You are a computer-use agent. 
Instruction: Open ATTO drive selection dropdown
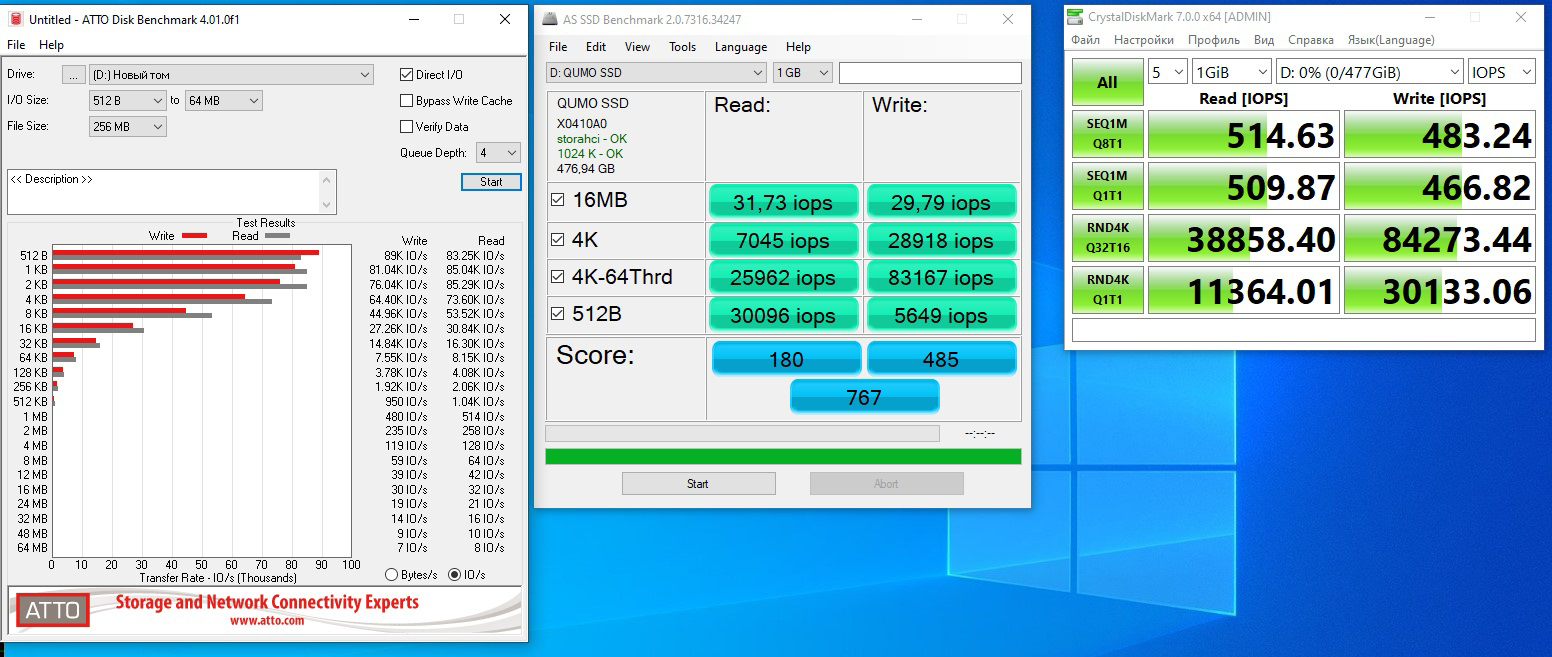(x=231, y=74)
